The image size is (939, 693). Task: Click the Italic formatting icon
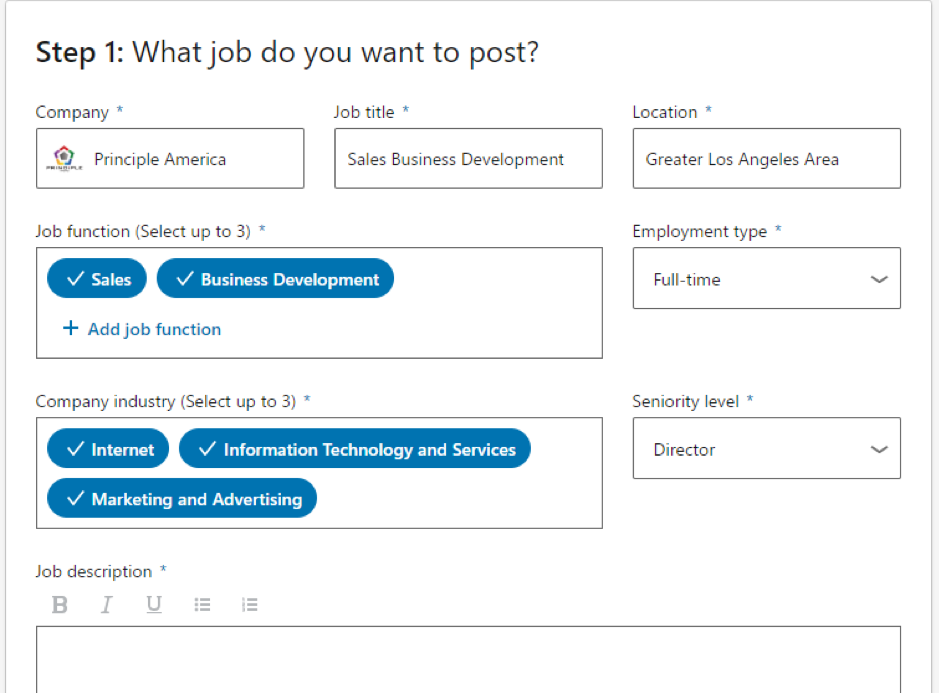coord(107,605)
